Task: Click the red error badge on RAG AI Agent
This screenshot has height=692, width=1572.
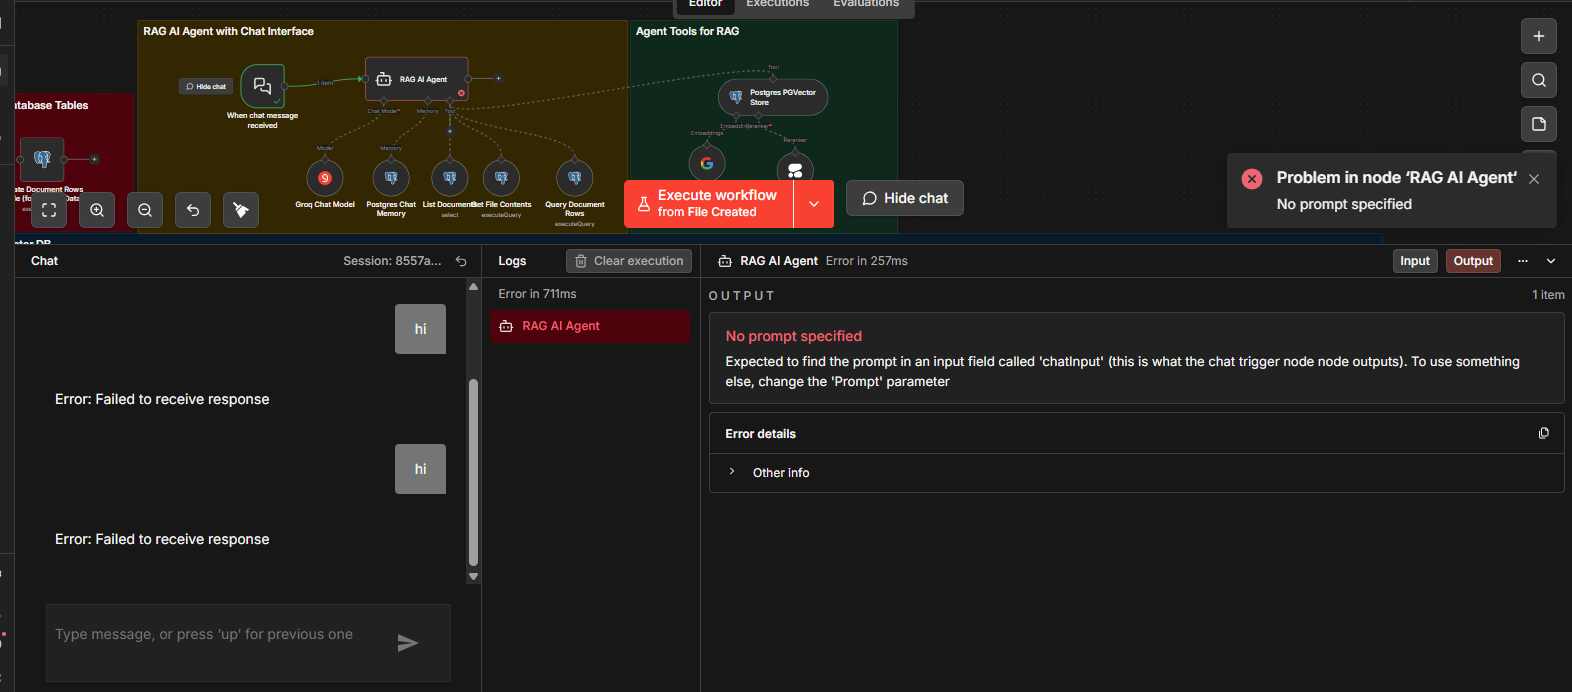Action: (x=461, y=93)
